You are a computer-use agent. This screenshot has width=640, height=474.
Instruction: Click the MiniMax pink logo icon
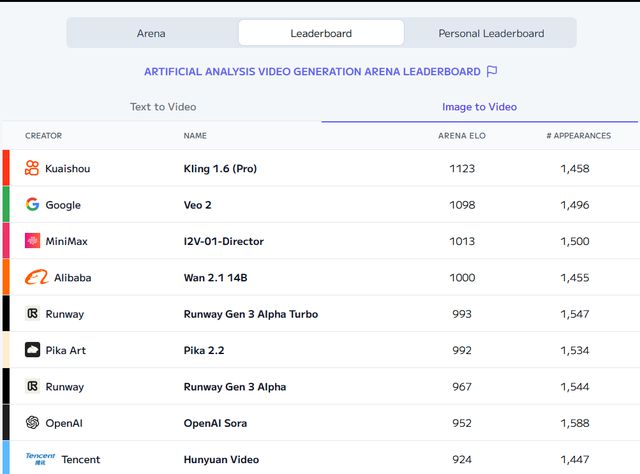pyautogui.click(x=32, y=241)
